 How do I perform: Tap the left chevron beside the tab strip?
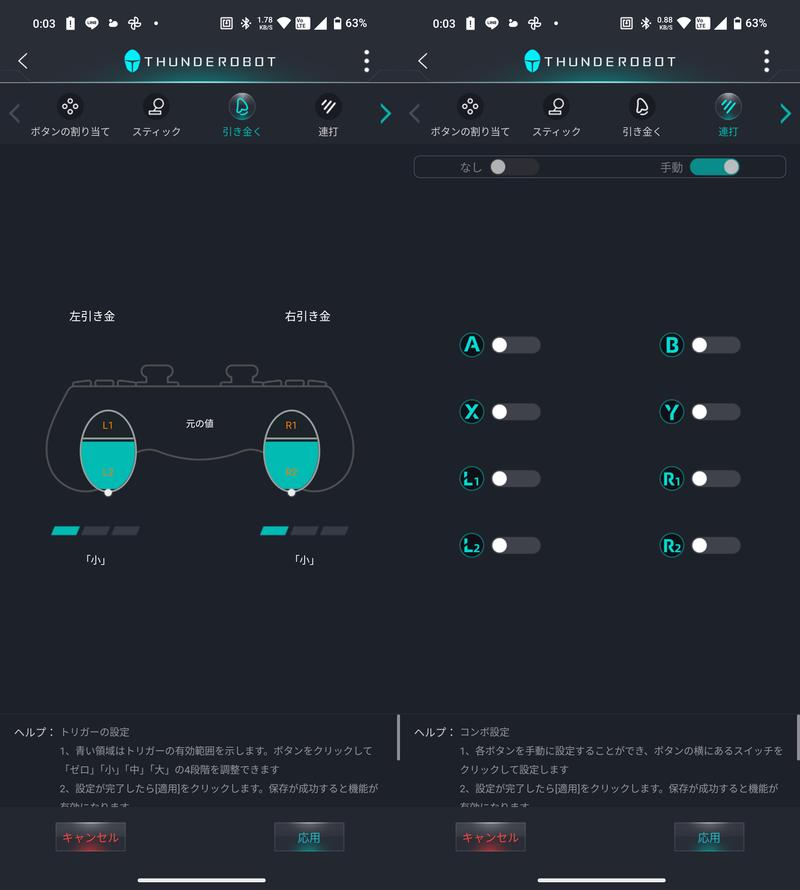[12, 114]
